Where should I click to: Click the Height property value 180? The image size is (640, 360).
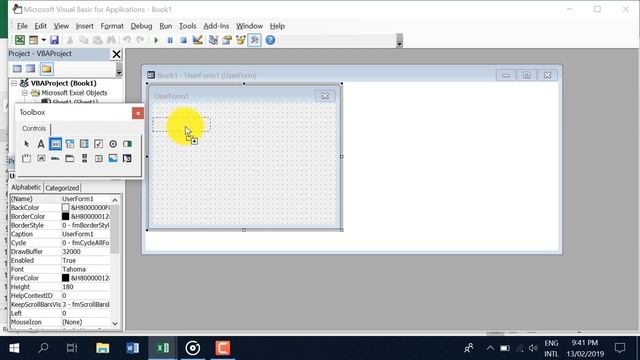pos(86,287)
